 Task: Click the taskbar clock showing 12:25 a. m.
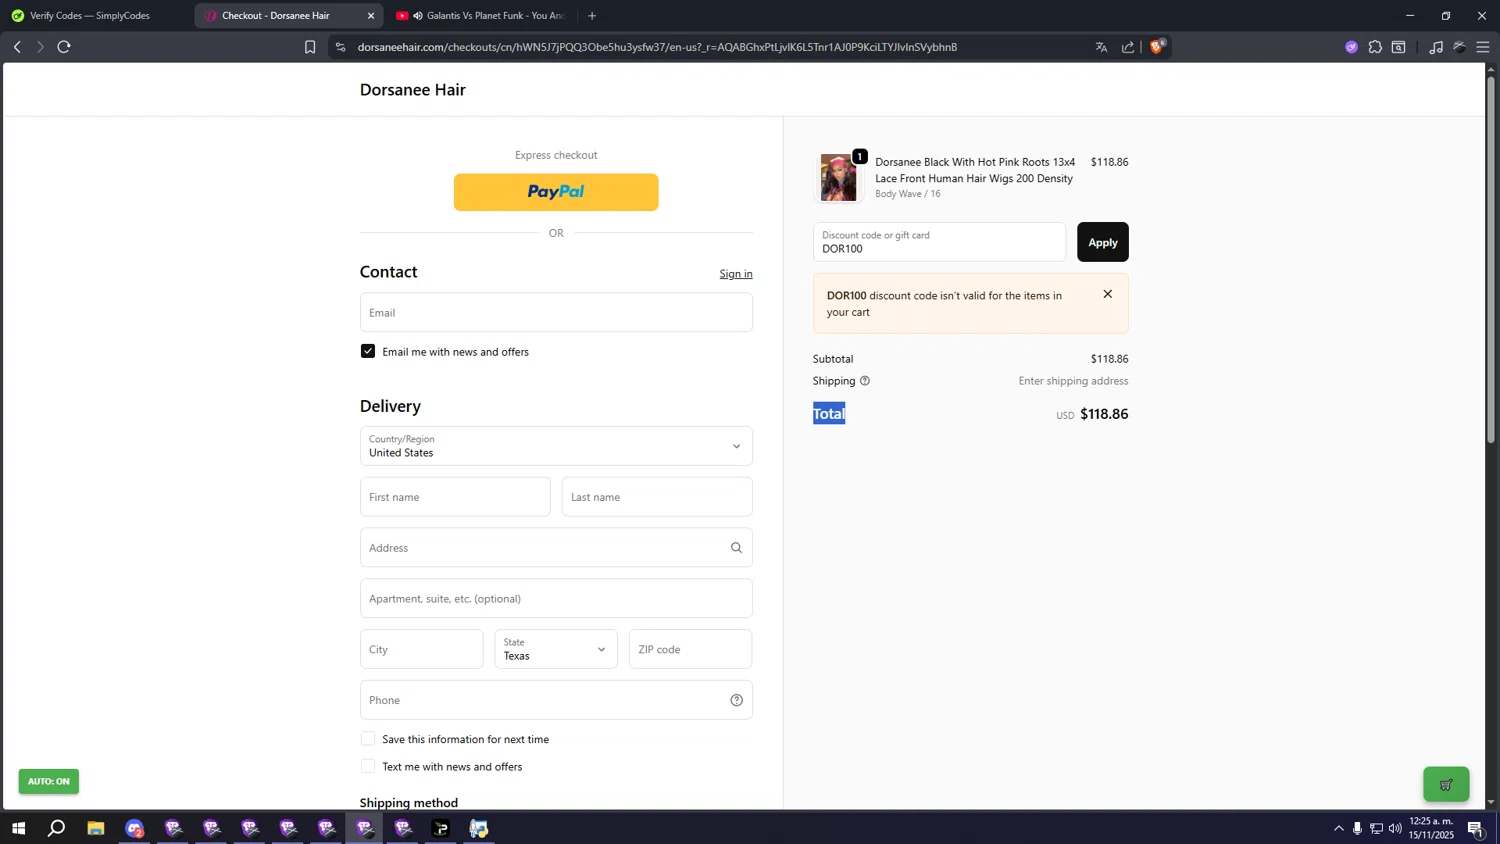(1431, 828)
